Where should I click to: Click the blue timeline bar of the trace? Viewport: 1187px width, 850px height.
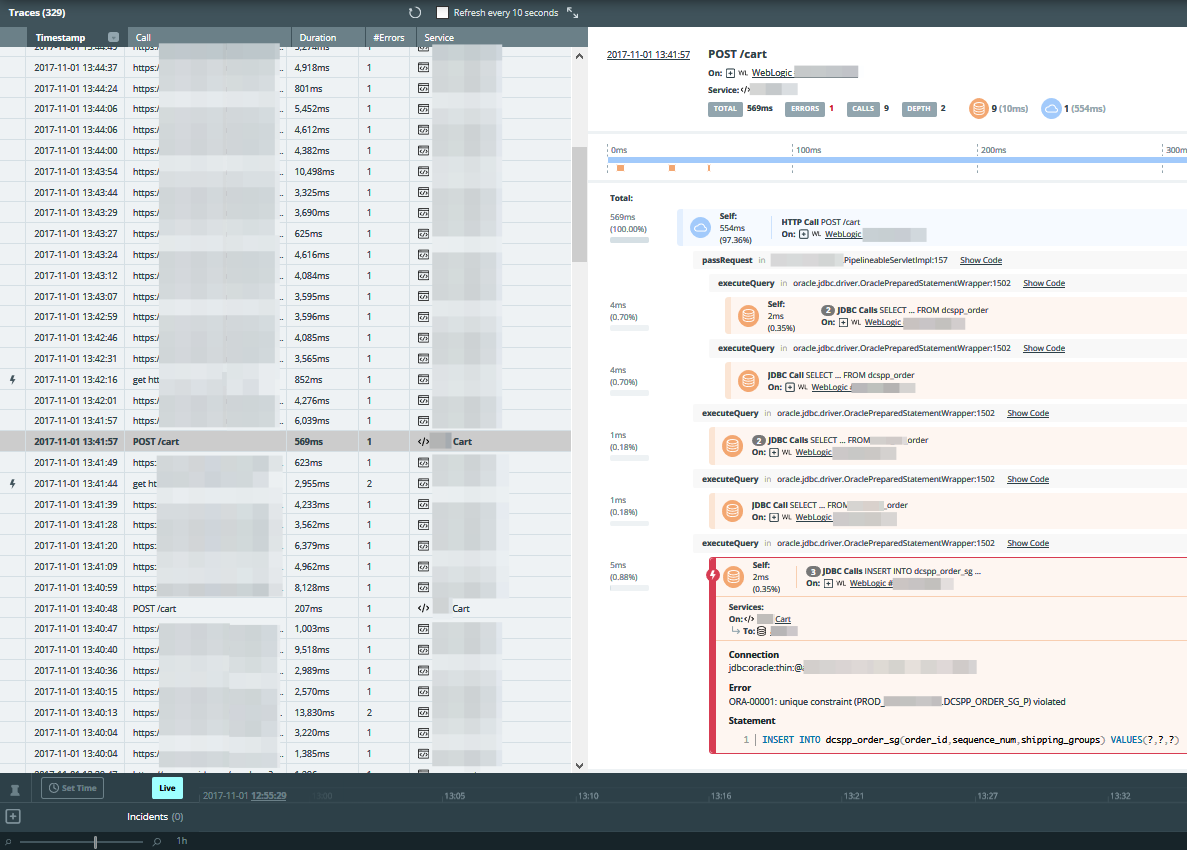896,160
